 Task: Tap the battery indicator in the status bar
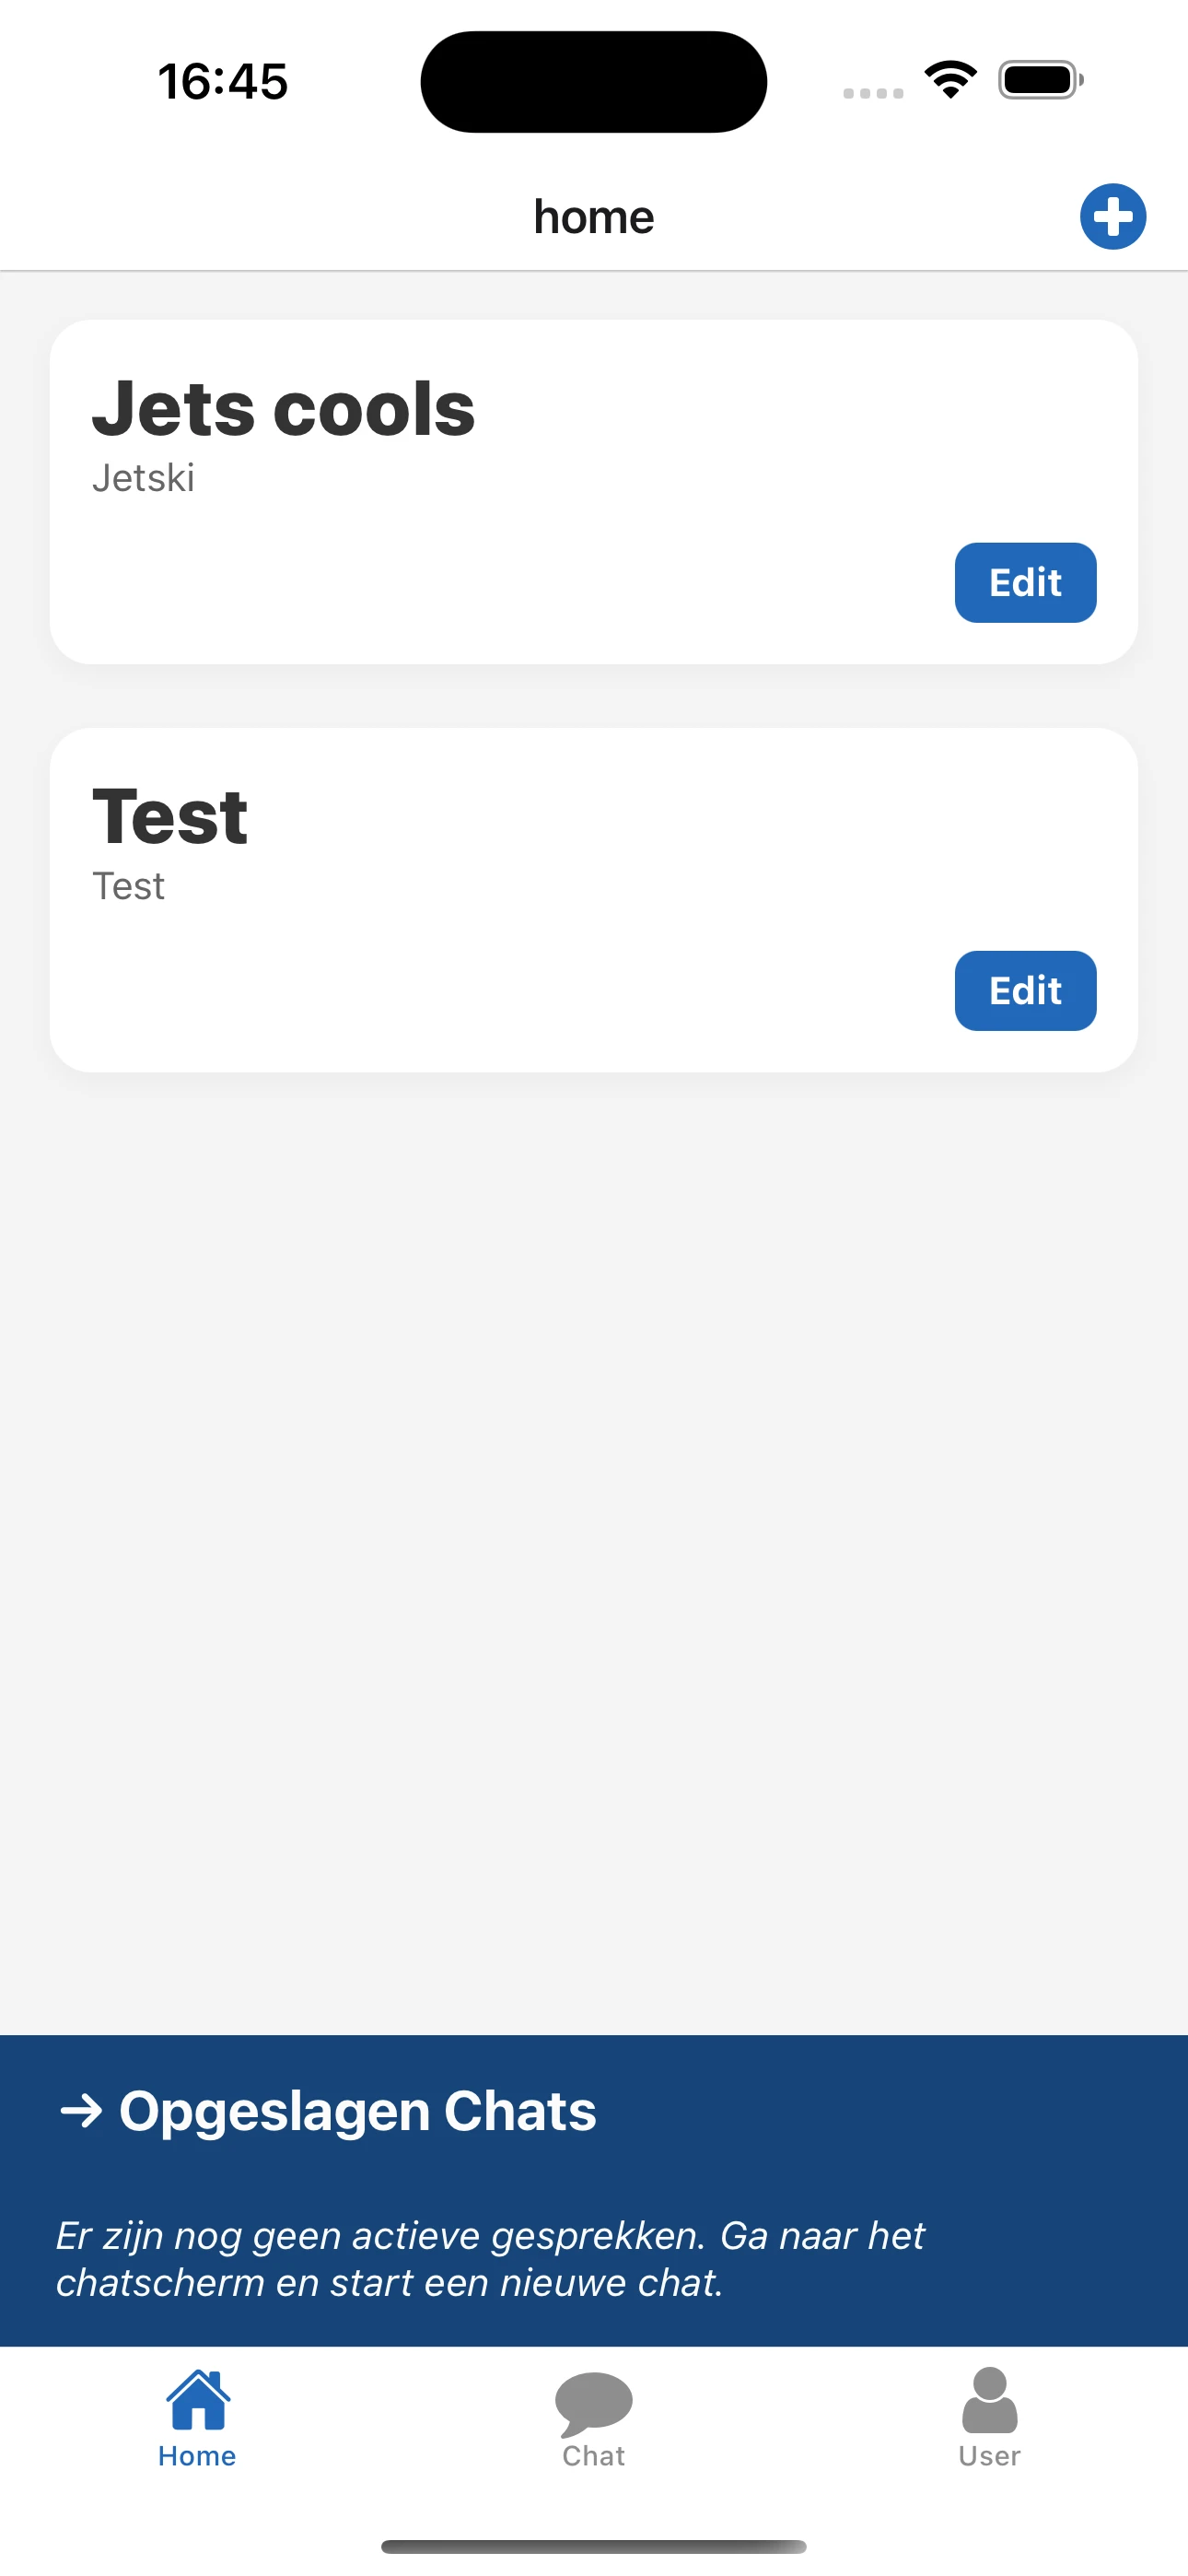[1036, 82]
